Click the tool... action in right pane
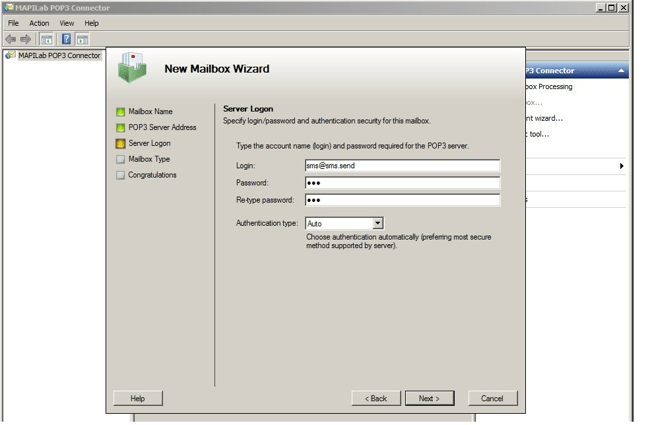 538,134
